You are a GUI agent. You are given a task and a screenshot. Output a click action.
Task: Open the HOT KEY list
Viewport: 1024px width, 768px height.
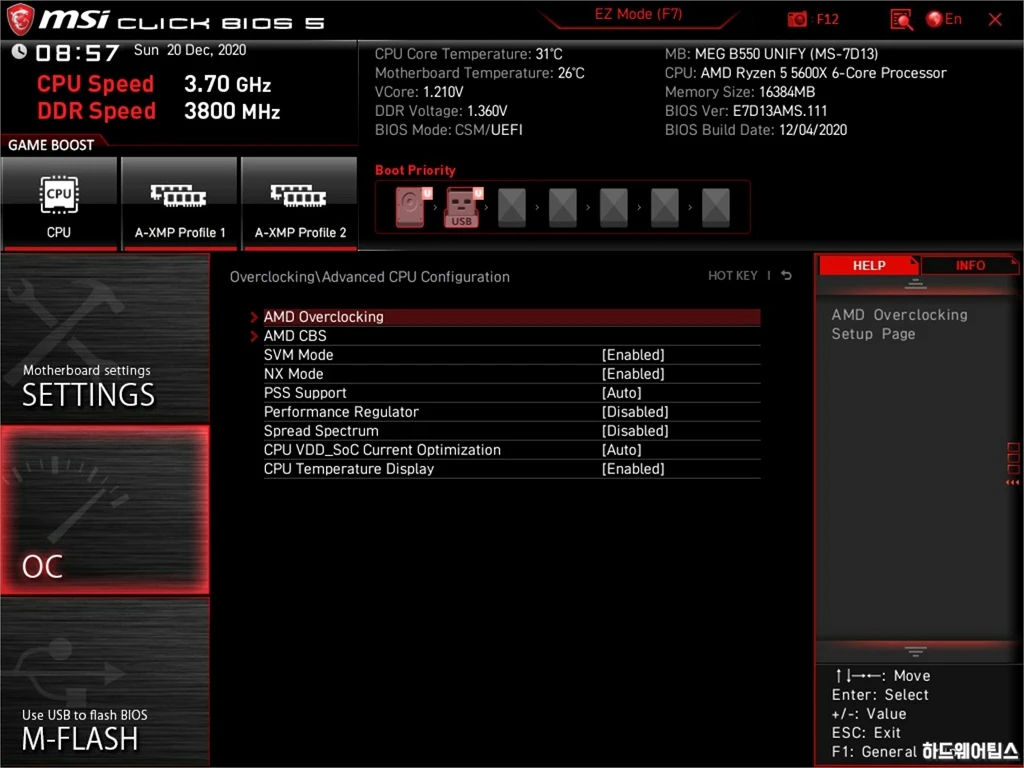733,276
